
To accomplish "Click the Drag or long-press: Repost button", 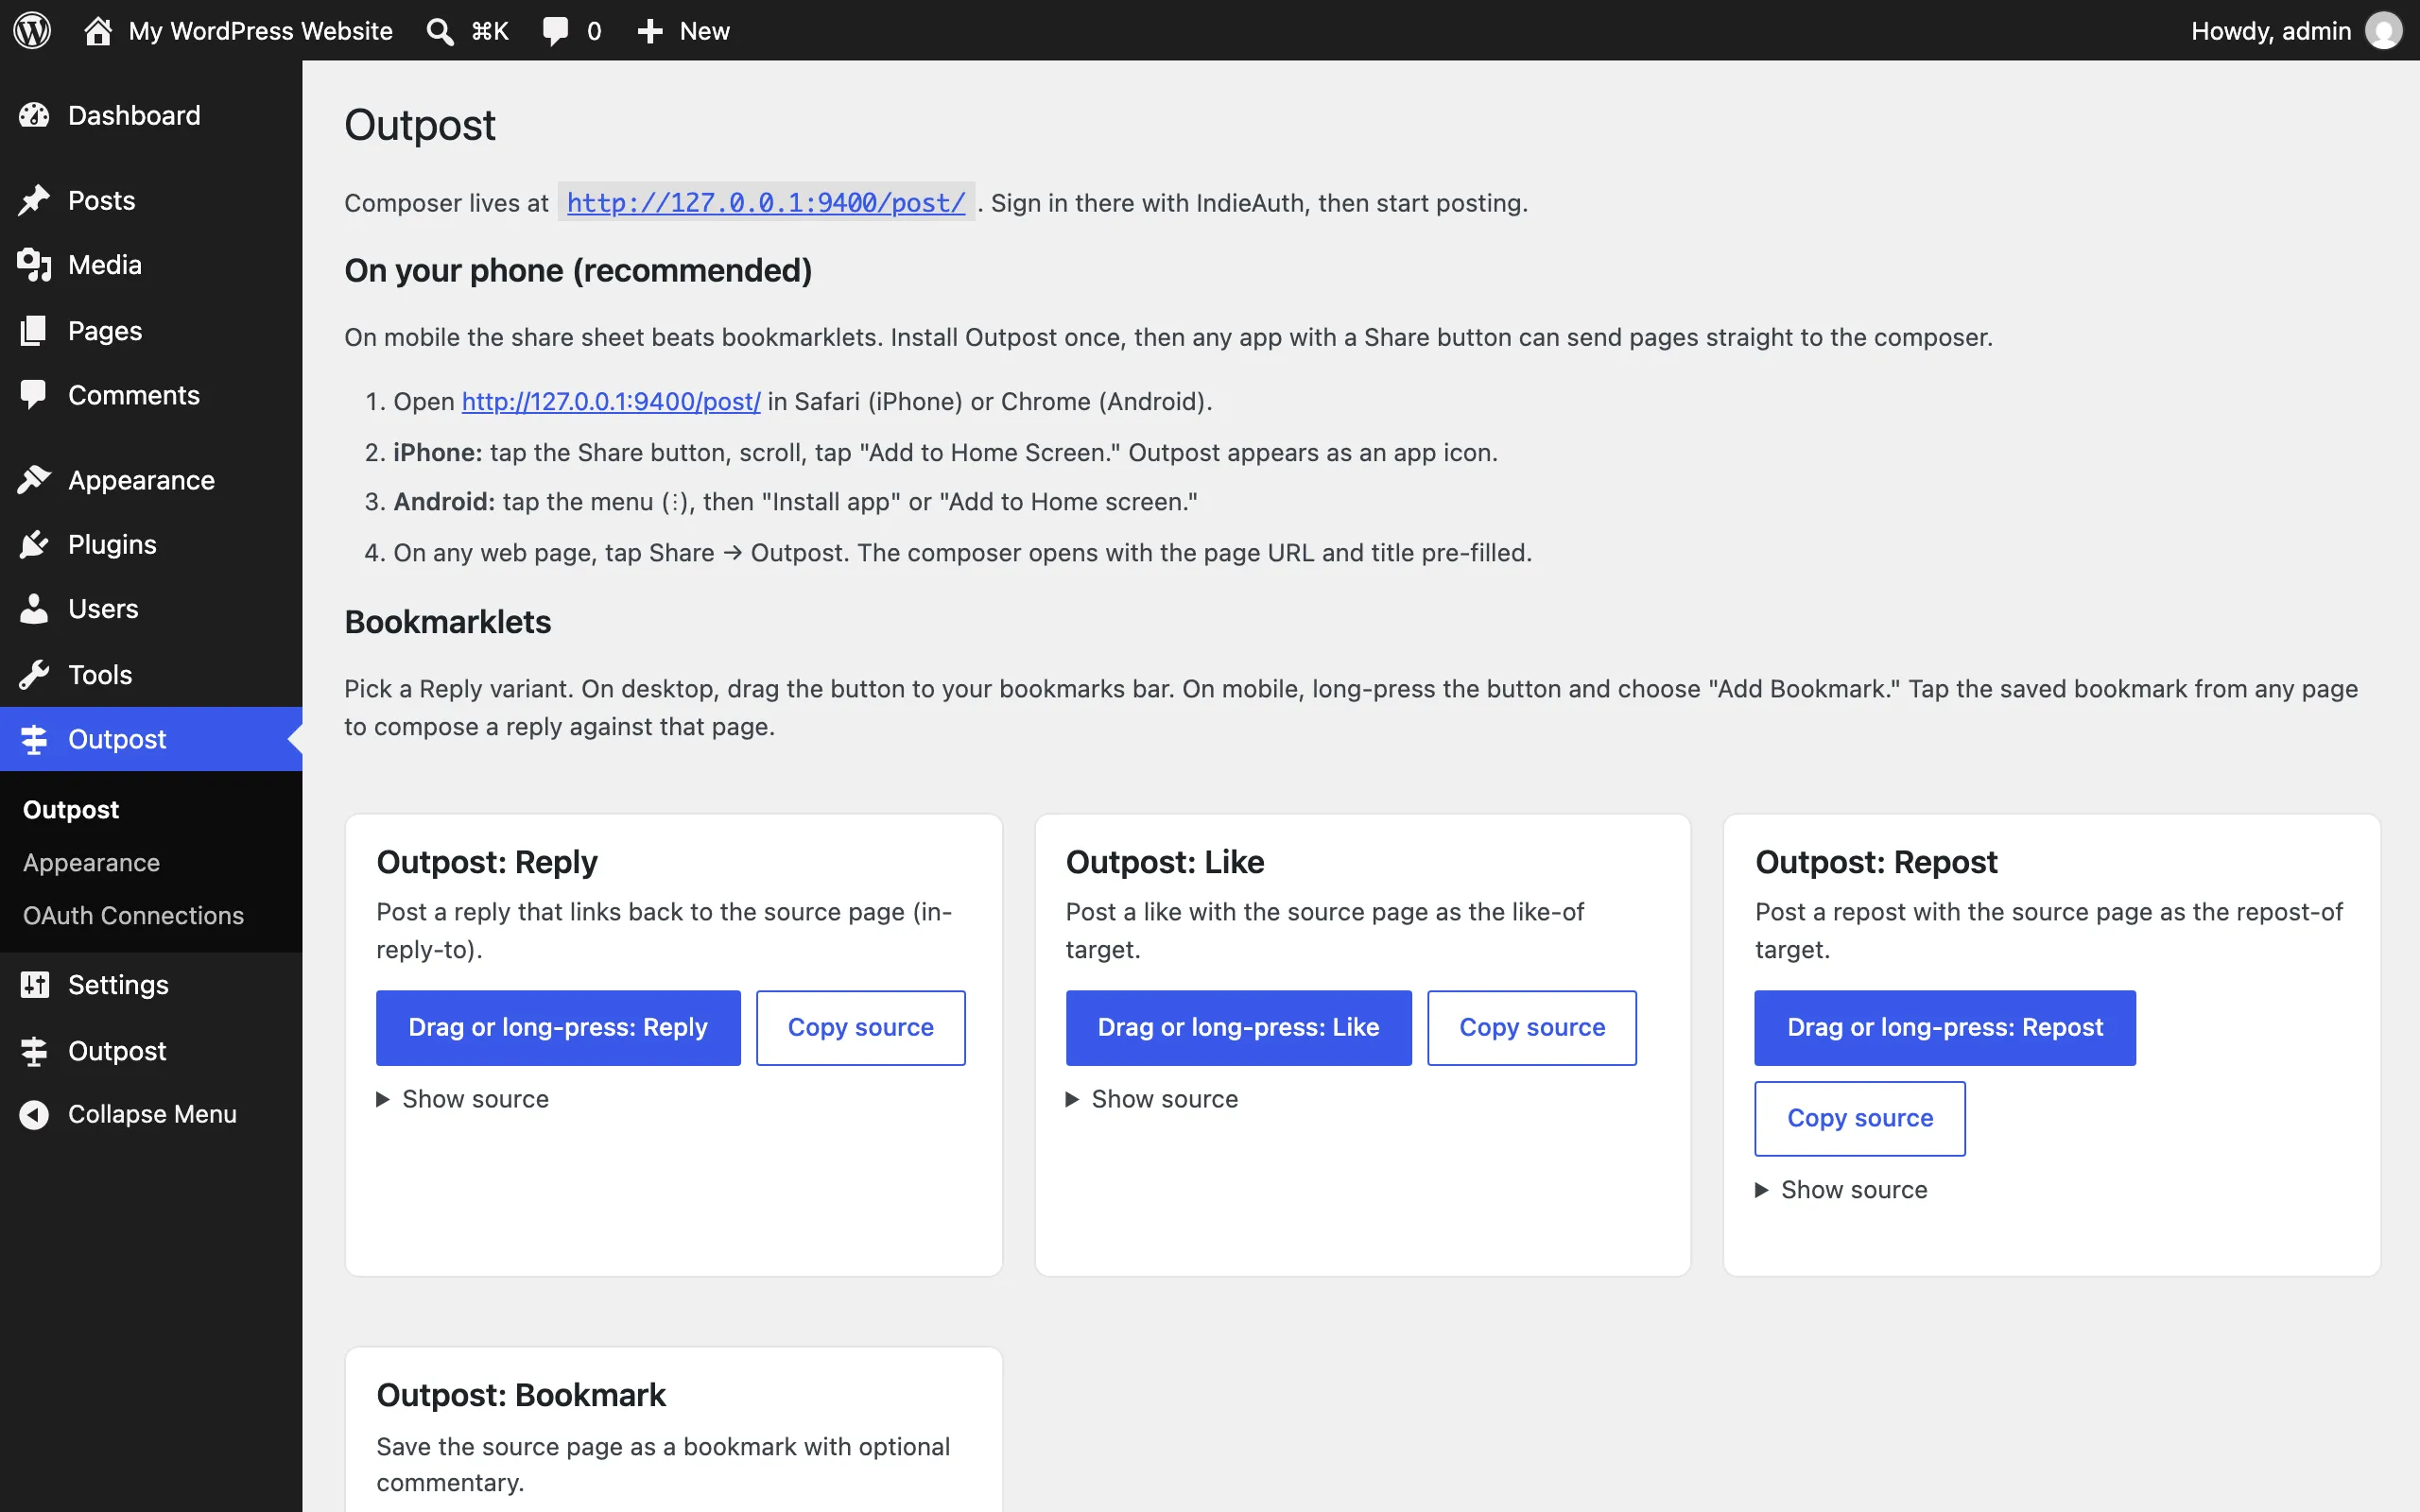I will [x=1945, y=1028].
